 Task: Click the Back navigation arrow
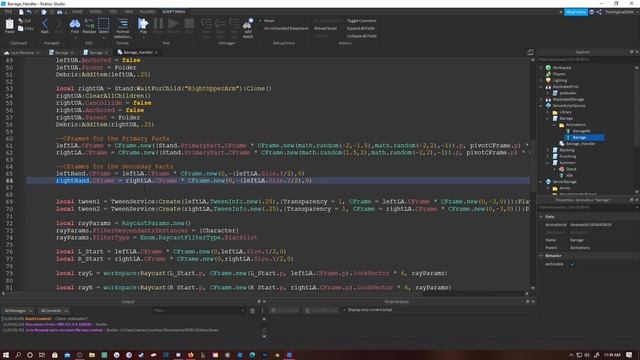[x=45, y=25]
